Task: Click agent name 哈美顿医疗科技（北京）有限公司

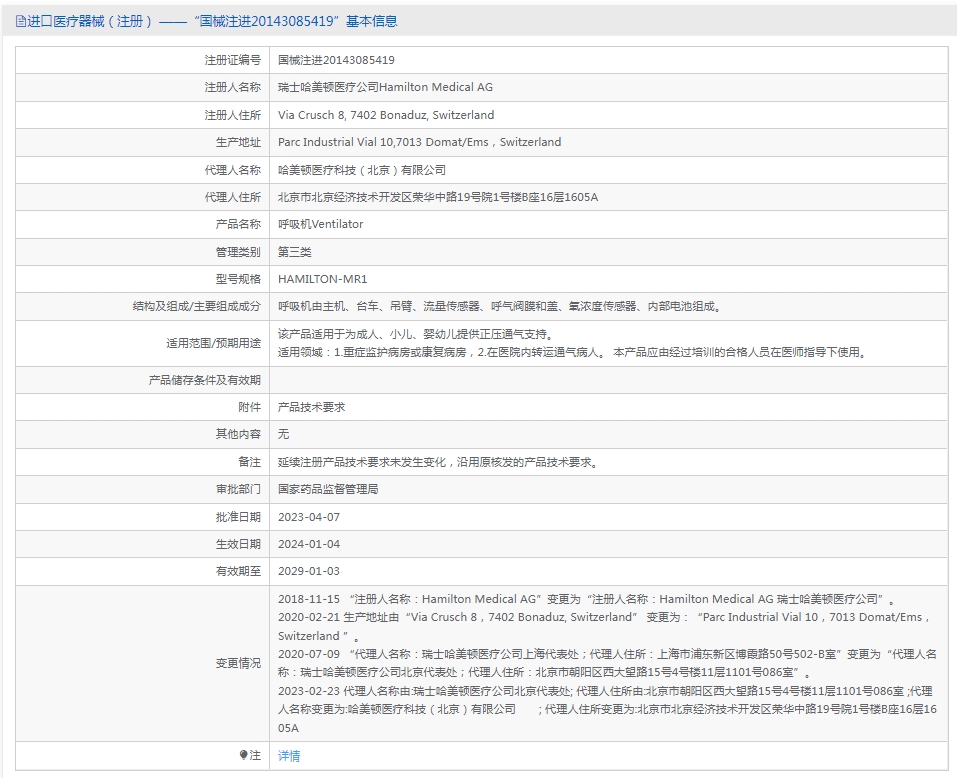Action: point(362,170)
